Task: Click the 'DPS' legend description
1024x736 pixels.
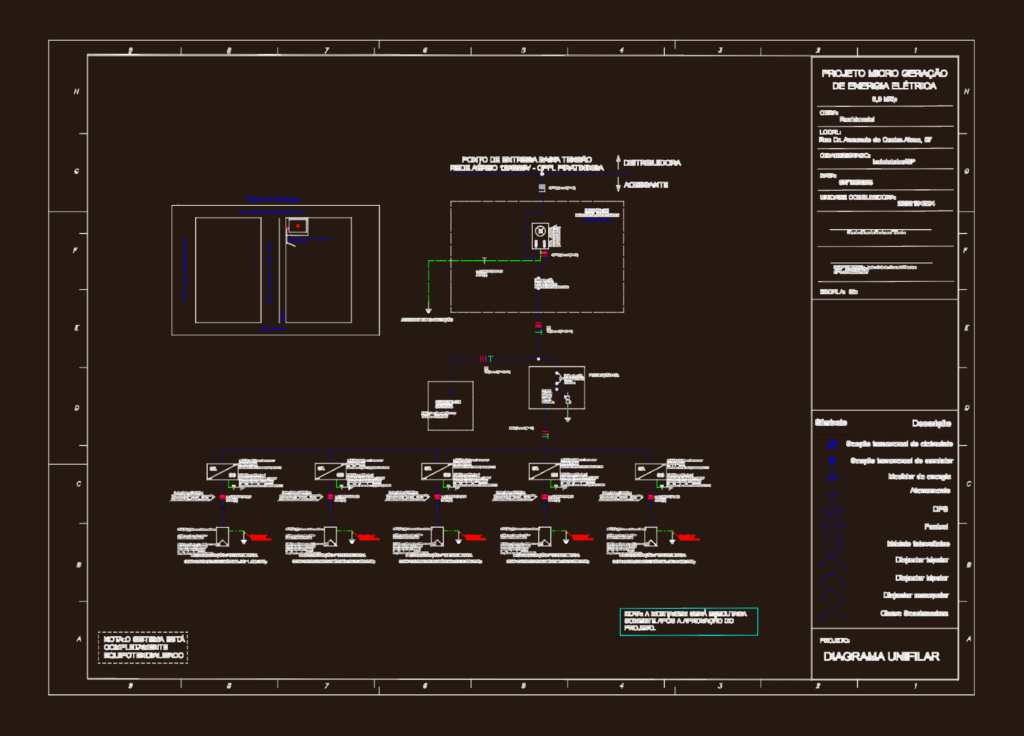Action: pyautogui.click(x=940, y=509)
